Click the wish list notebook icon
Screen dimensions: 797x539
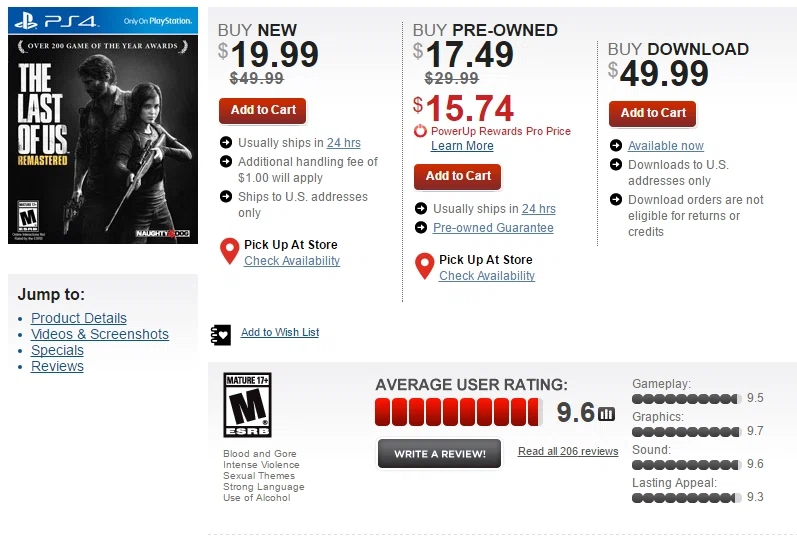(x=221, y=335)
